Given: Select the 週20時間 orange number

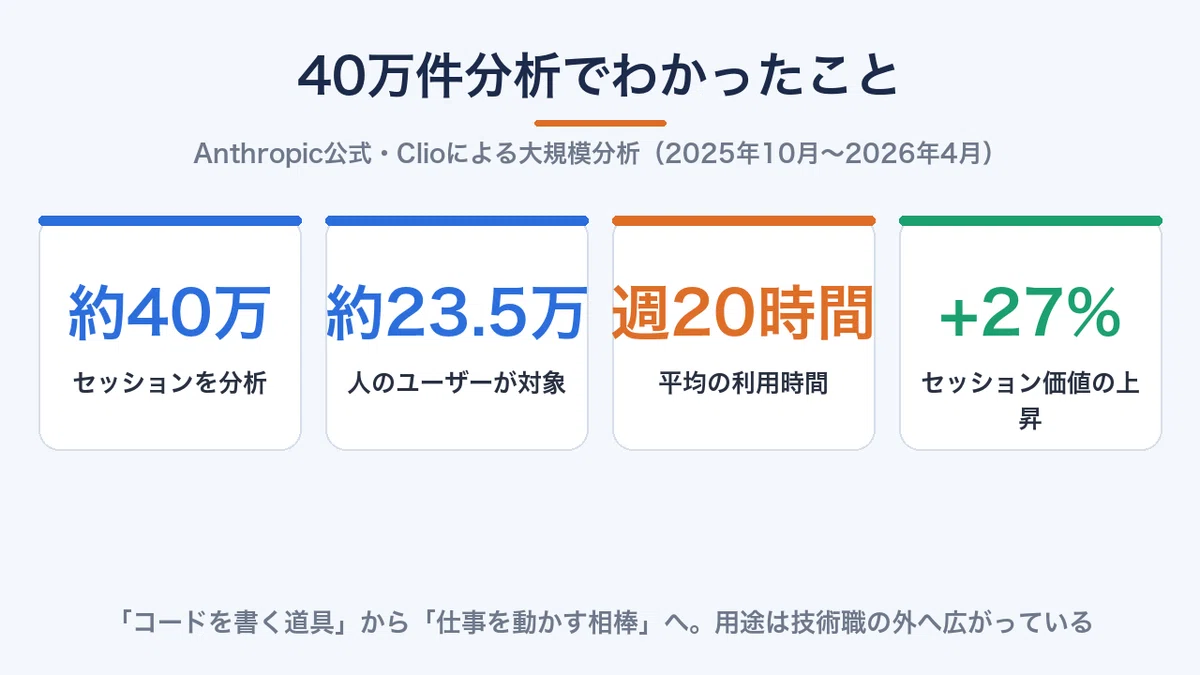Looking at the screenshot, I should pyautogui.click(x=743, y=312).
